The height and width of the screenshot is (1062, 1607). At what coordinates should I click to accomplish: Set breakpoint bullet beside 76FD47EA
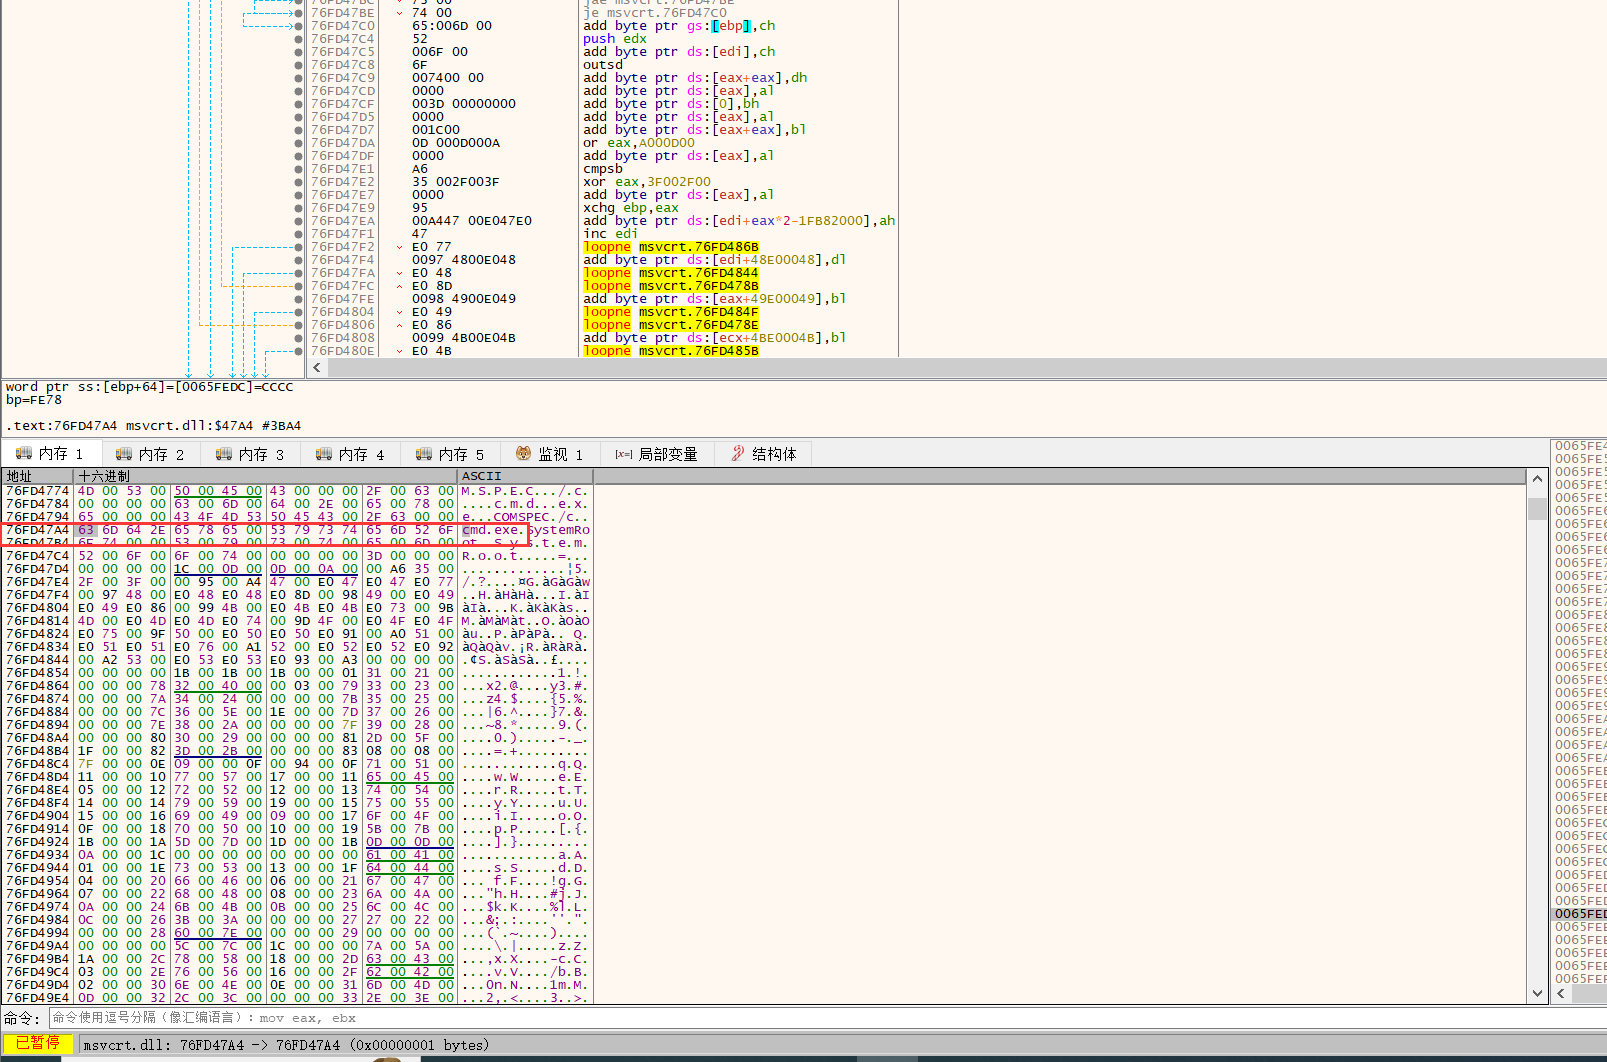click(298, 221)
